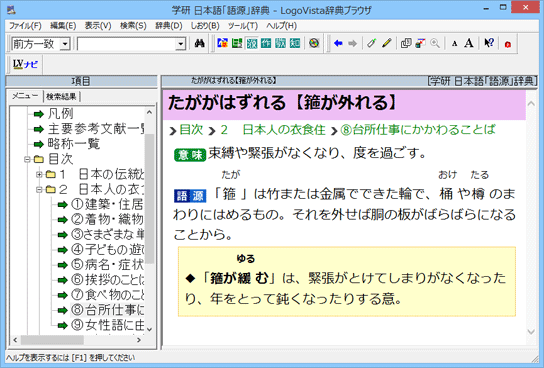Decrease font size with small A

pos(454,44)
